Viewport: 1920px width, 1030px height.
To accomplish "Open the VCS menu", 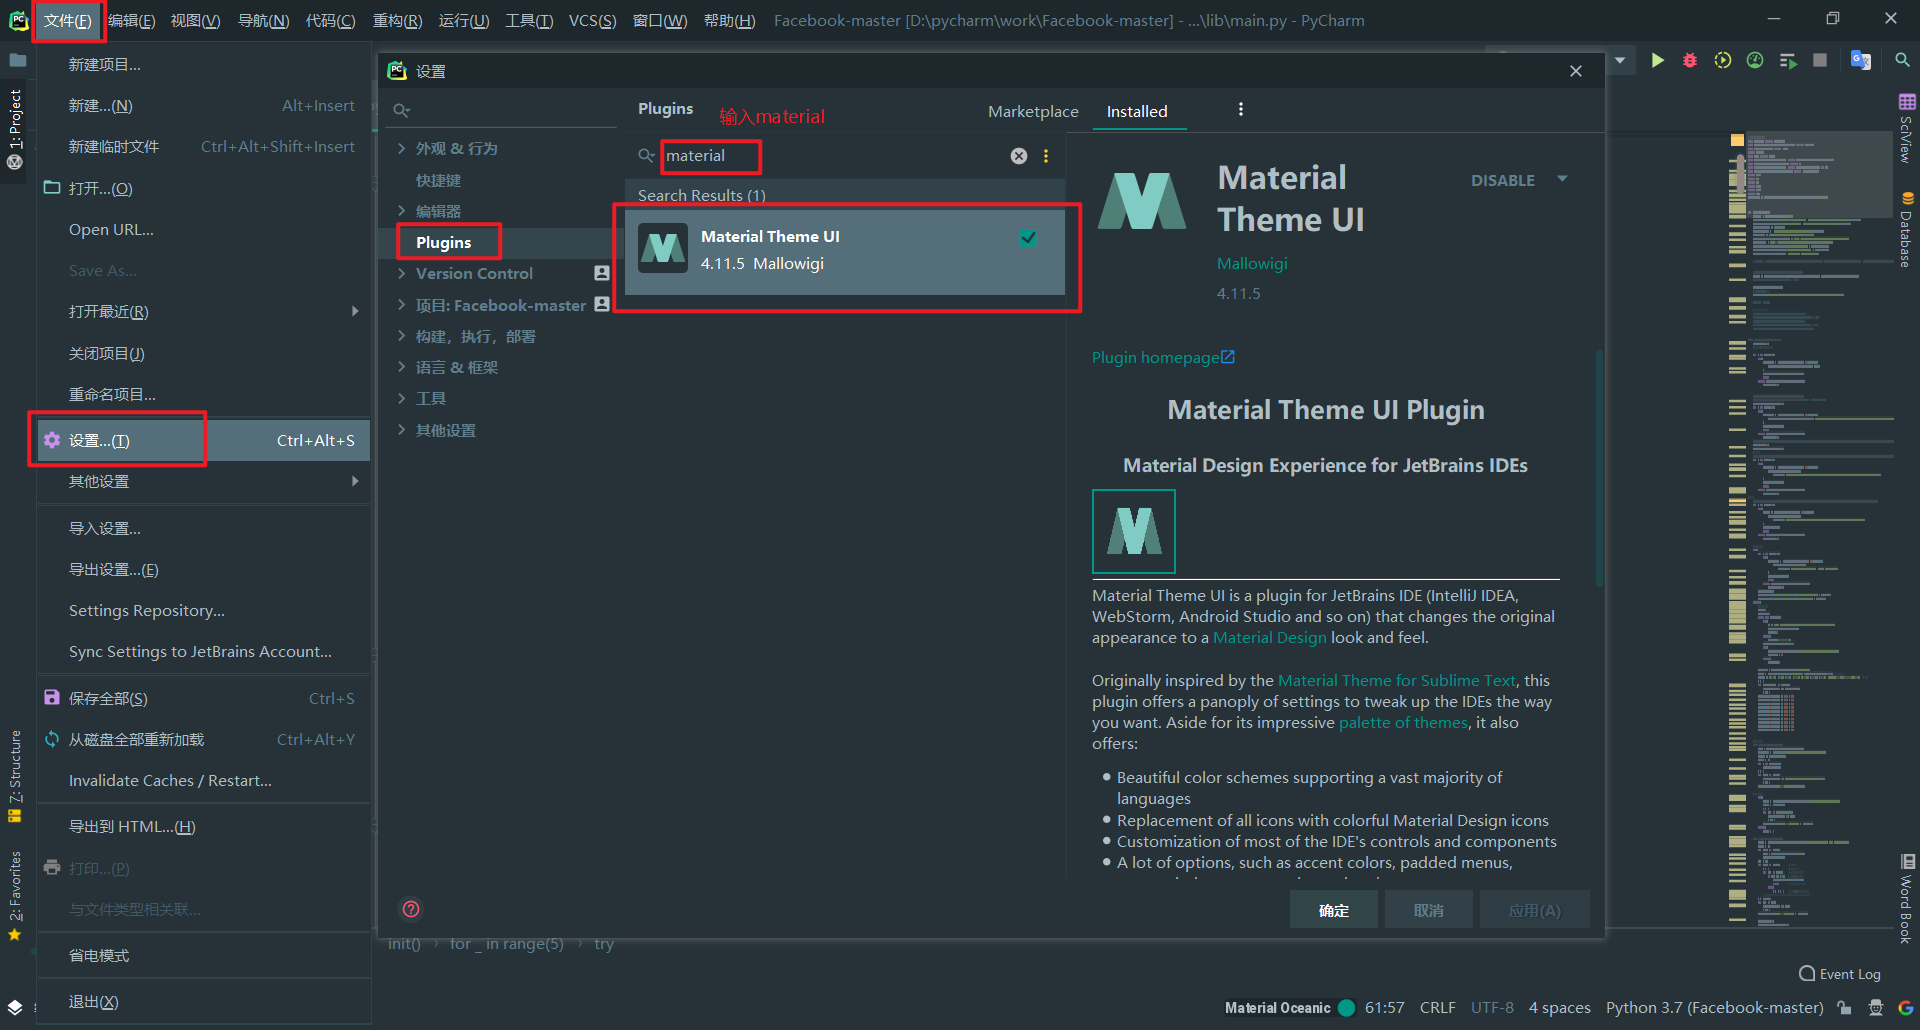I will pyautogui.click(x=592, y=21).
